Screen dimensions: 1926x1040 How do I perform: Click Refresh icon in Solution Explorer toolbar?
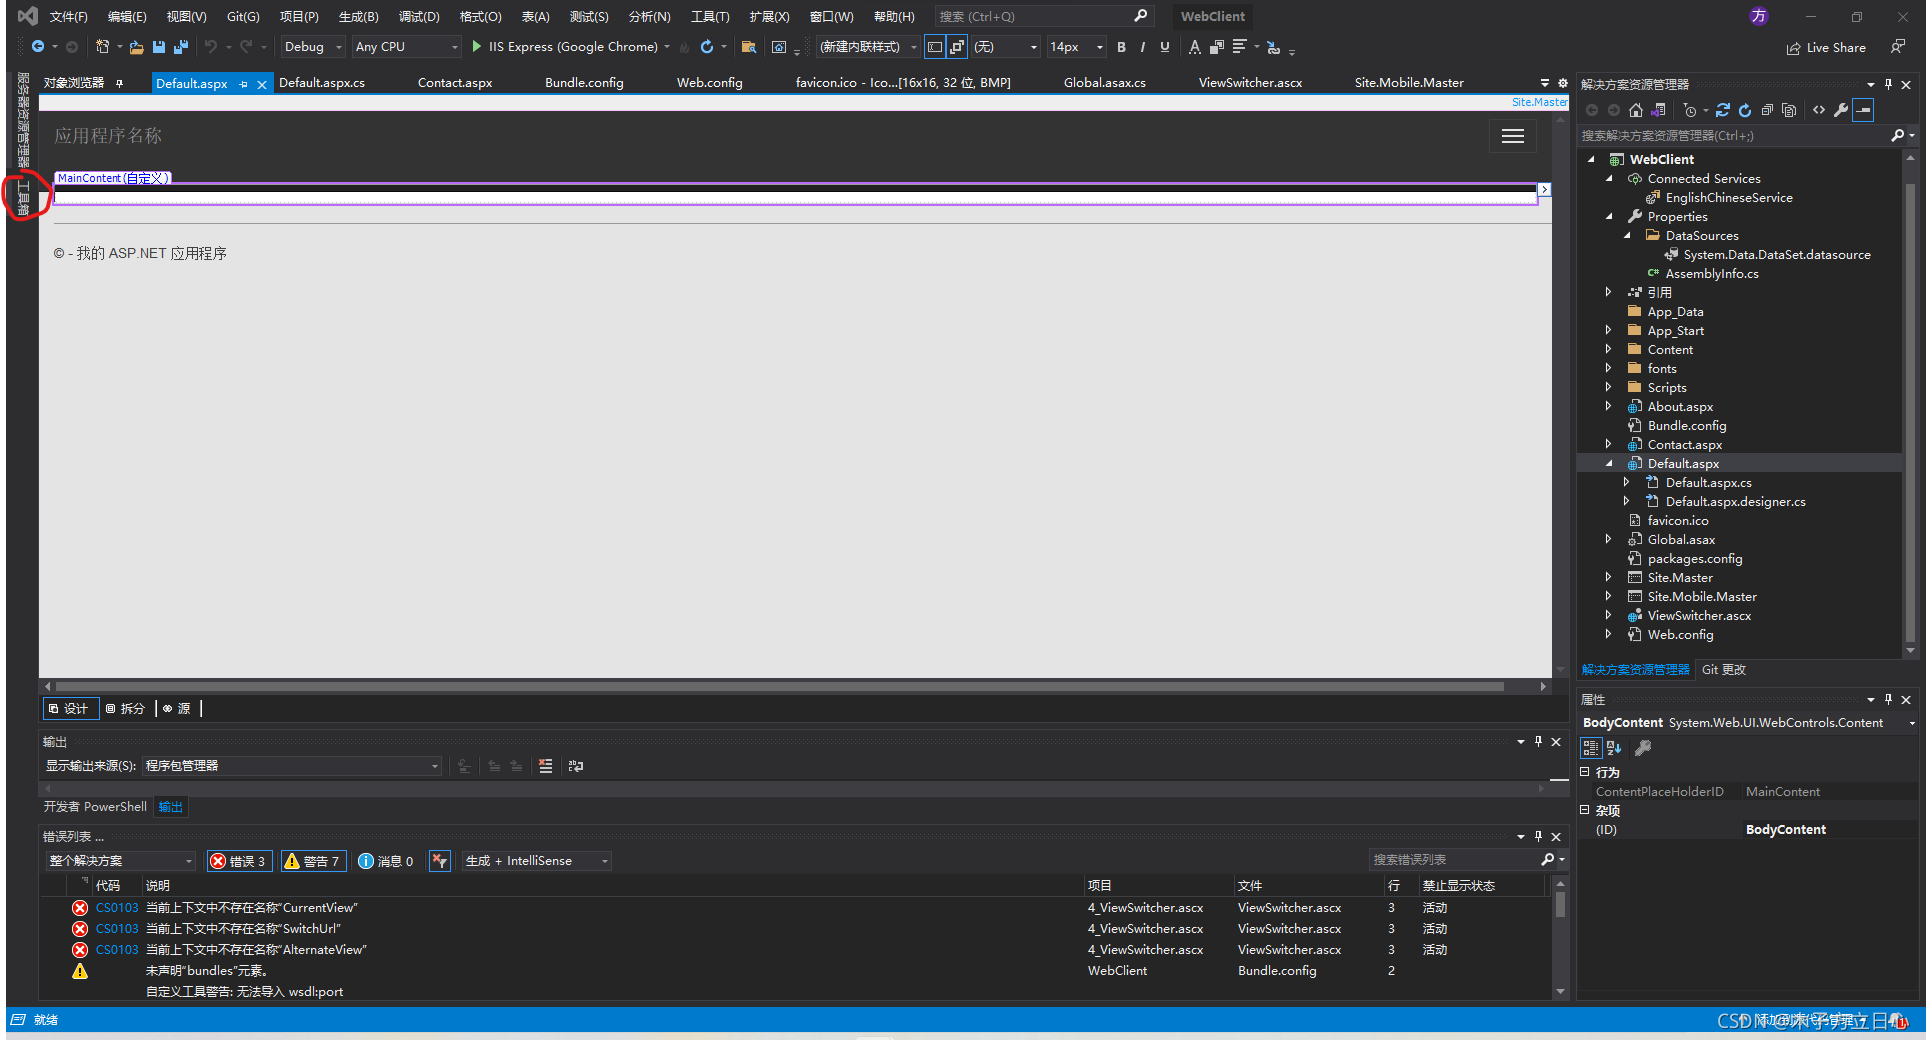[x=1745, y=110]
